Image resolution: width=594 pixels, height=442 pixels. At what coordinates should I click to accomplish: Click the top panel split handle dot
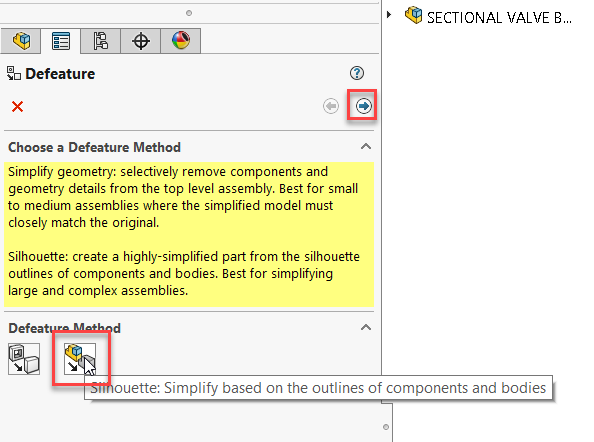(x=189, y=13)
